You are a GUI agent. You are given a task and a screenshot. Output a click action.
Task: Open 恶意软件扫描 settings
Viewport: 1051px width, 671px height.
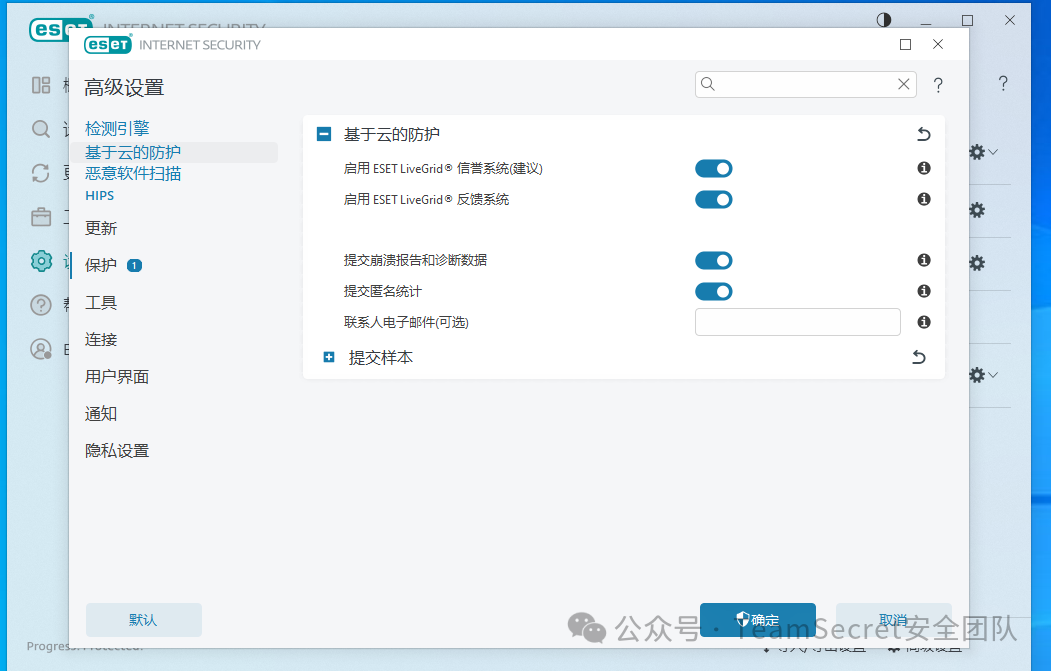click(133, 174)
